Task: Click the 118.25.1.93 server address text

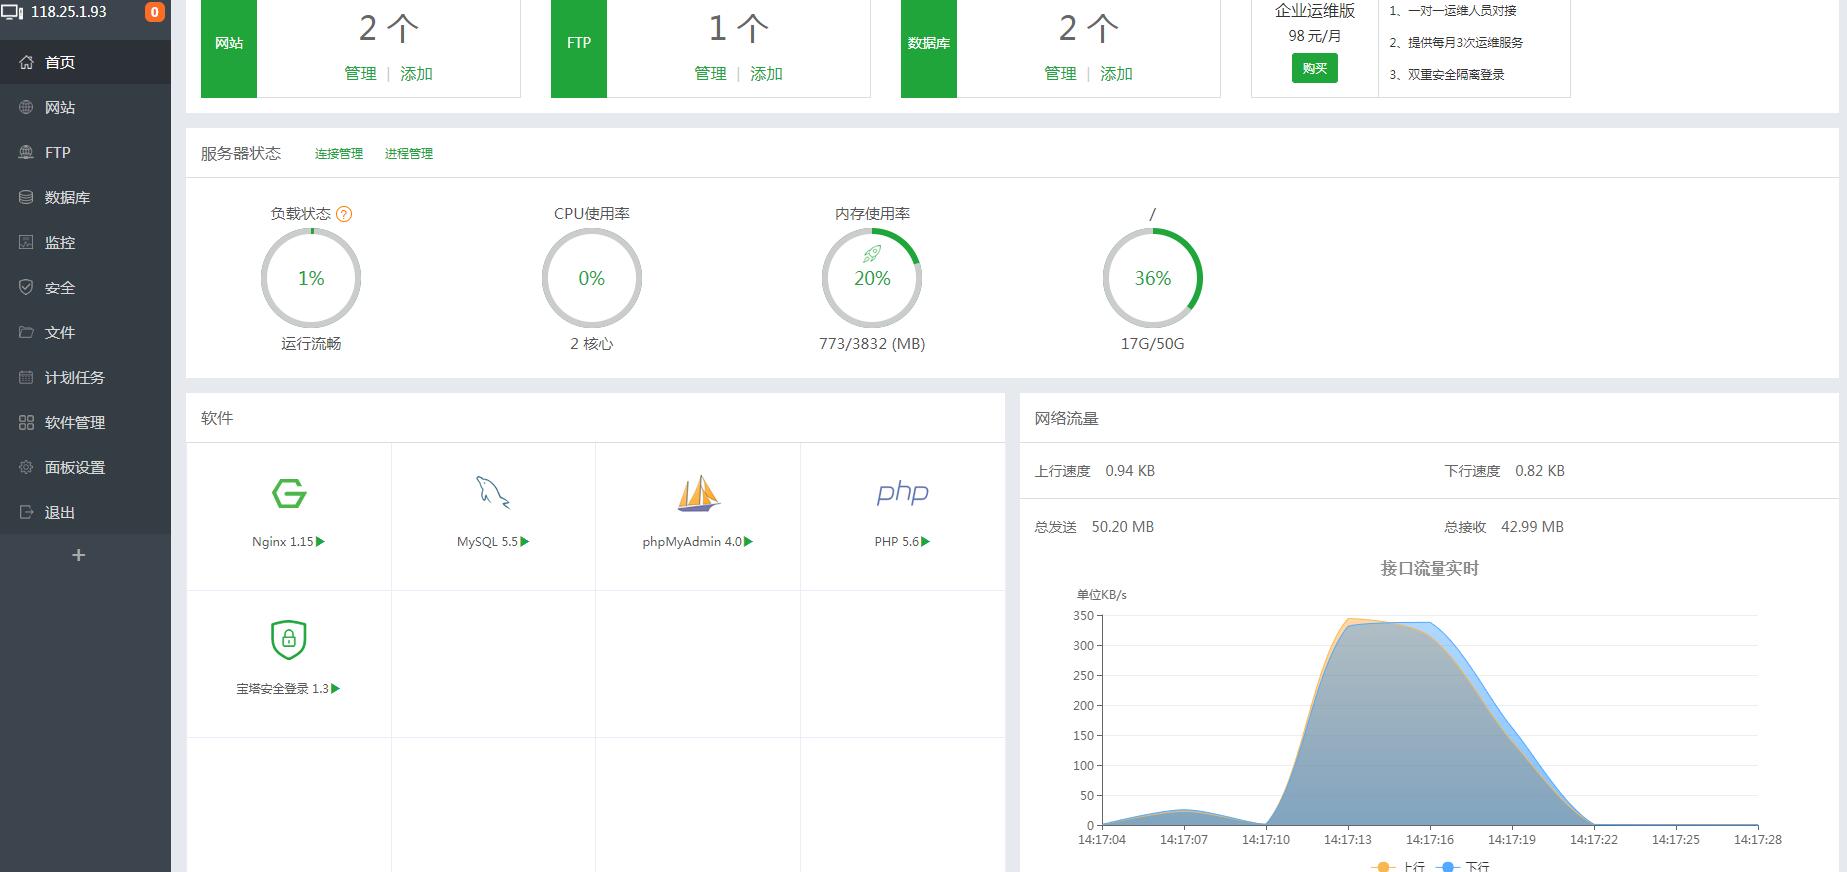Action: coord(68,12)
